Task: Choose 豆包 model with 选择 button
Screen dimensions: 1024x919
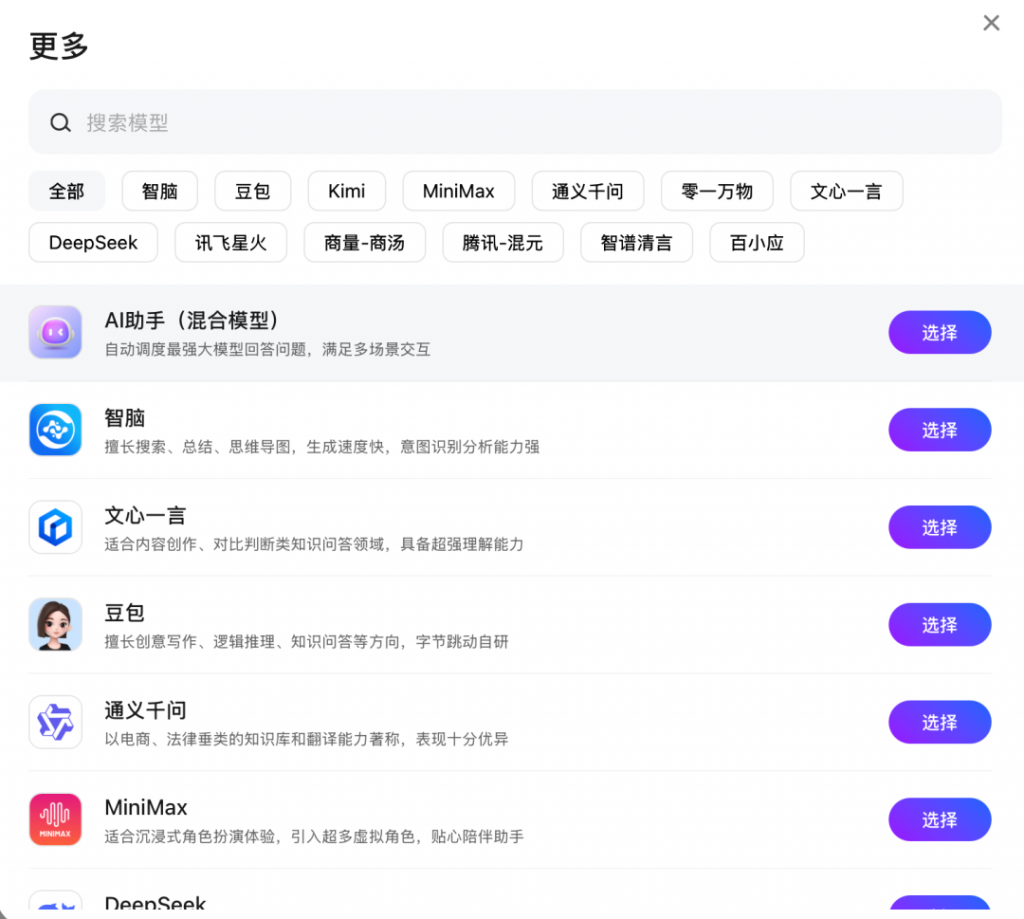Action: 940,624
